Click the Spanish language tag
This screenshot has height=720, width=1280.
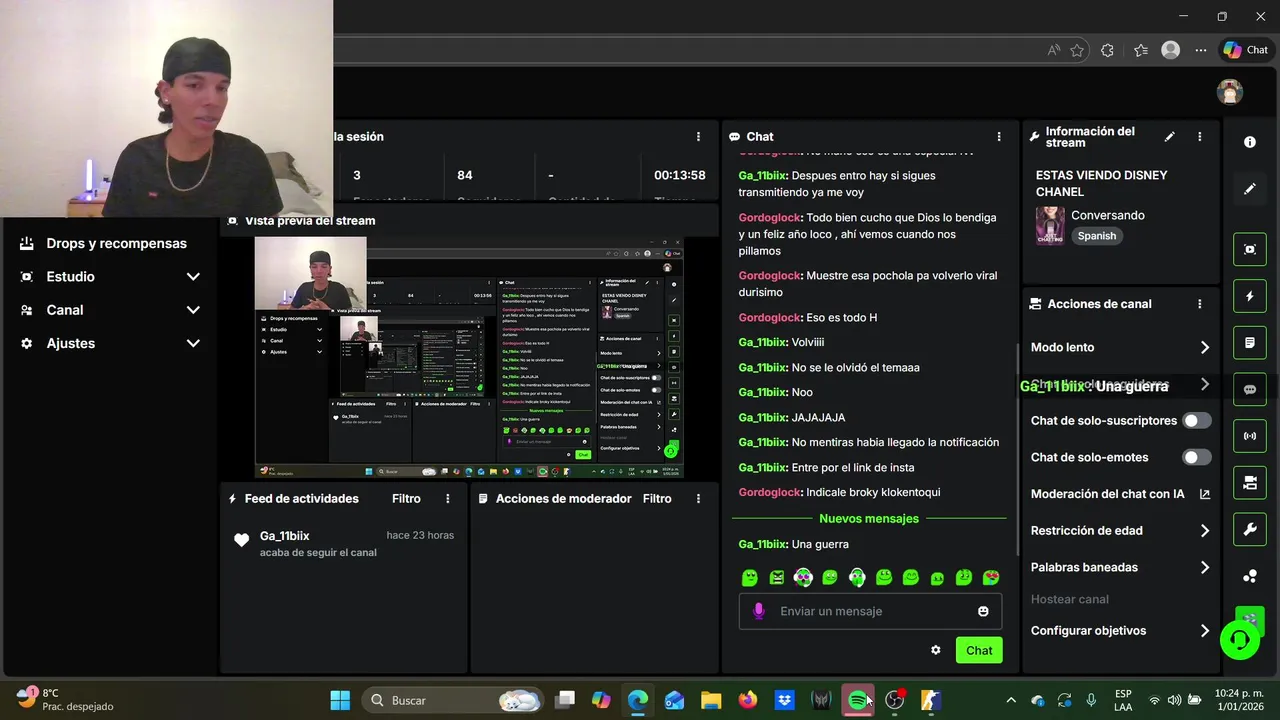point(1097,236)
